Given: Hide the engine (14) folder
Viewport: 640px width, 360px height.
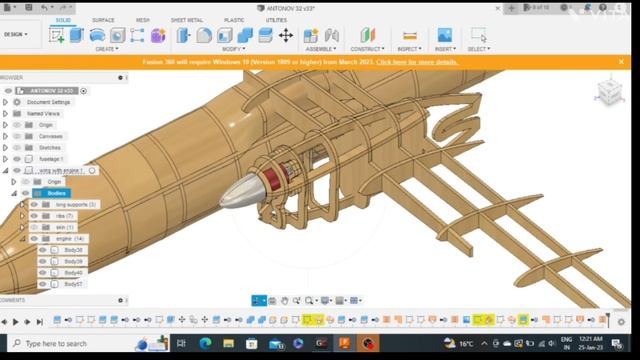Looking at the screenshot, I should point(34,239).
